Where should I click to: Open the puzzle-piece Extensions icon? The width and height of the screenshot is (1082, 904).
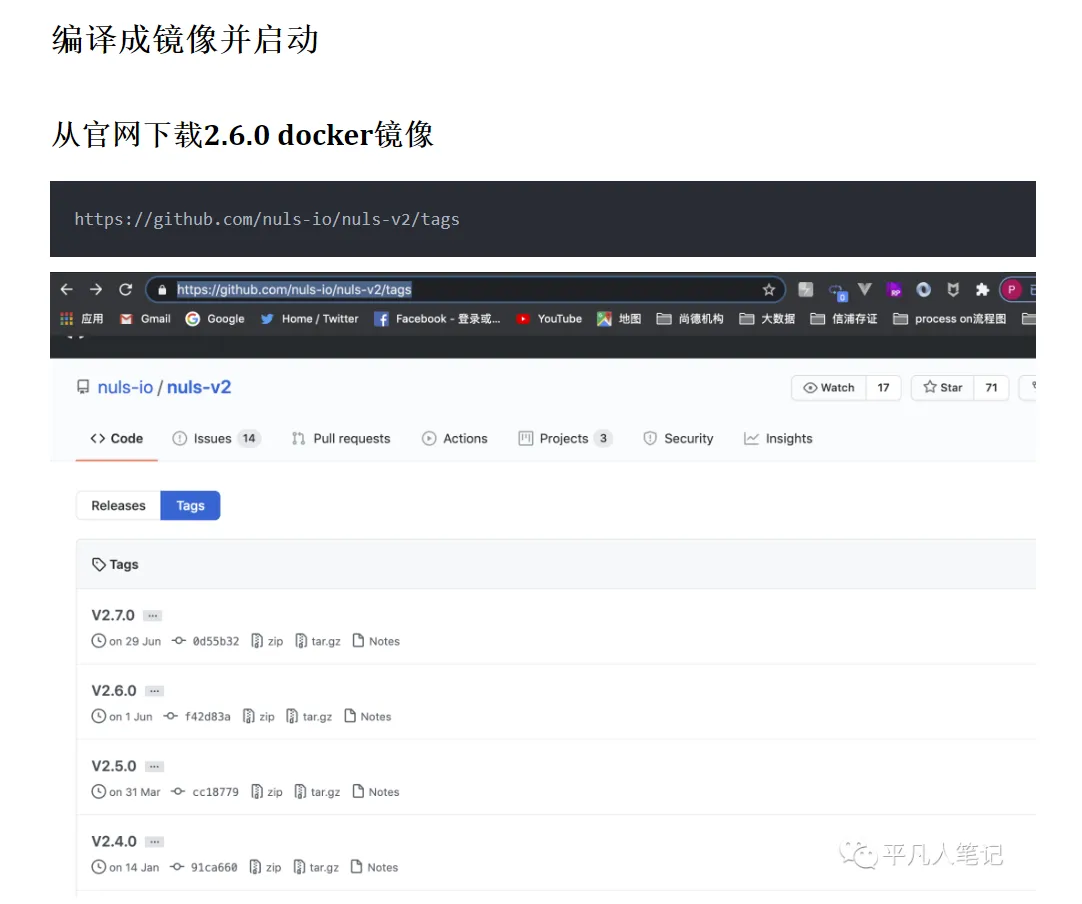click(x=983, y=290)
